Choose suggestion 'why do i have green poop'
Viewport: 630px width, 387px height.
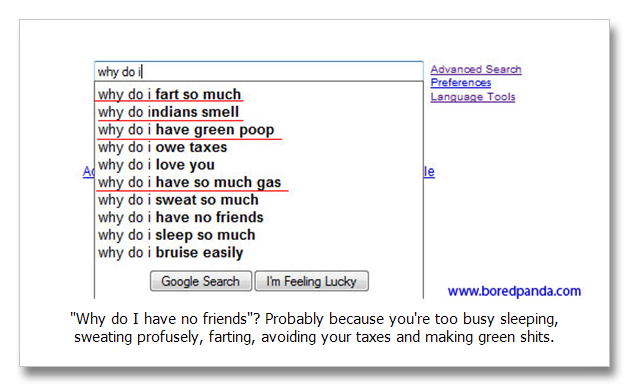(x=259, y=130)
